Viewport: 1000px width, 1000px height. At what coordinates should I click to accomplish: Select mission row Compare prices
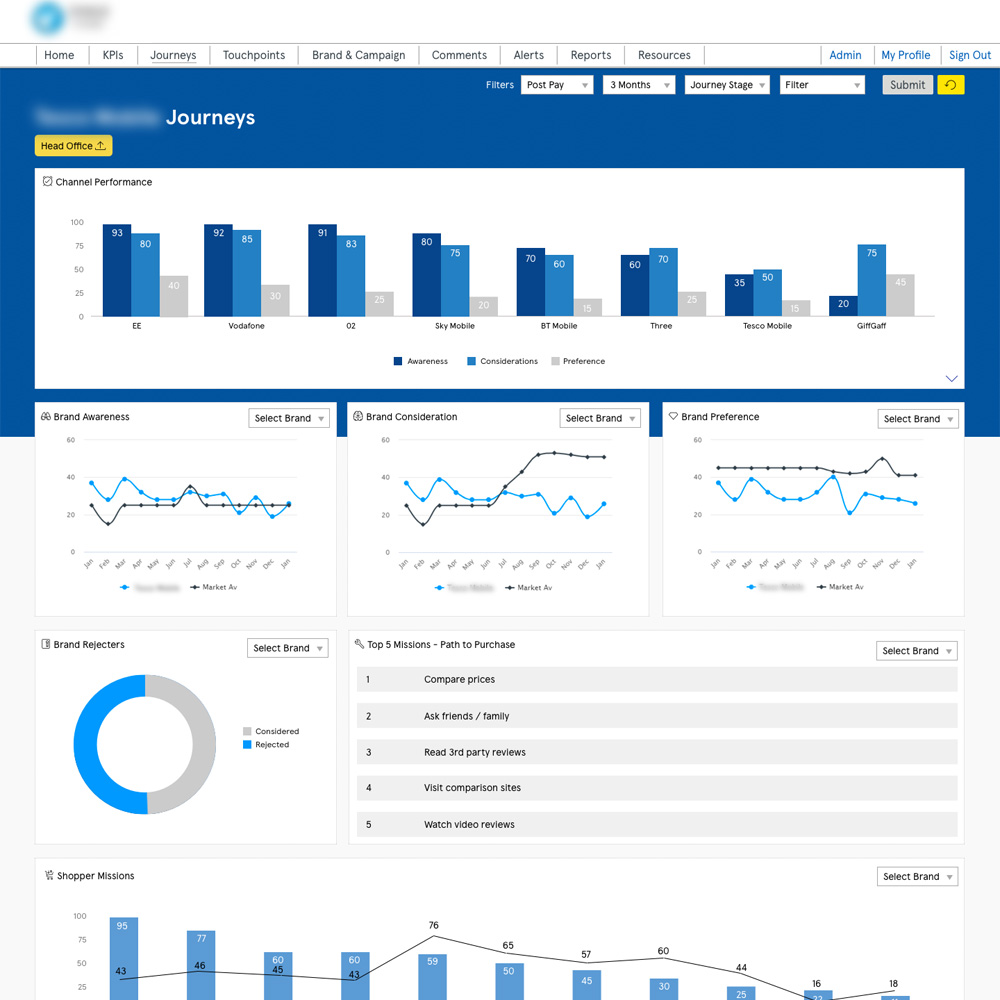tap(657, 679)
